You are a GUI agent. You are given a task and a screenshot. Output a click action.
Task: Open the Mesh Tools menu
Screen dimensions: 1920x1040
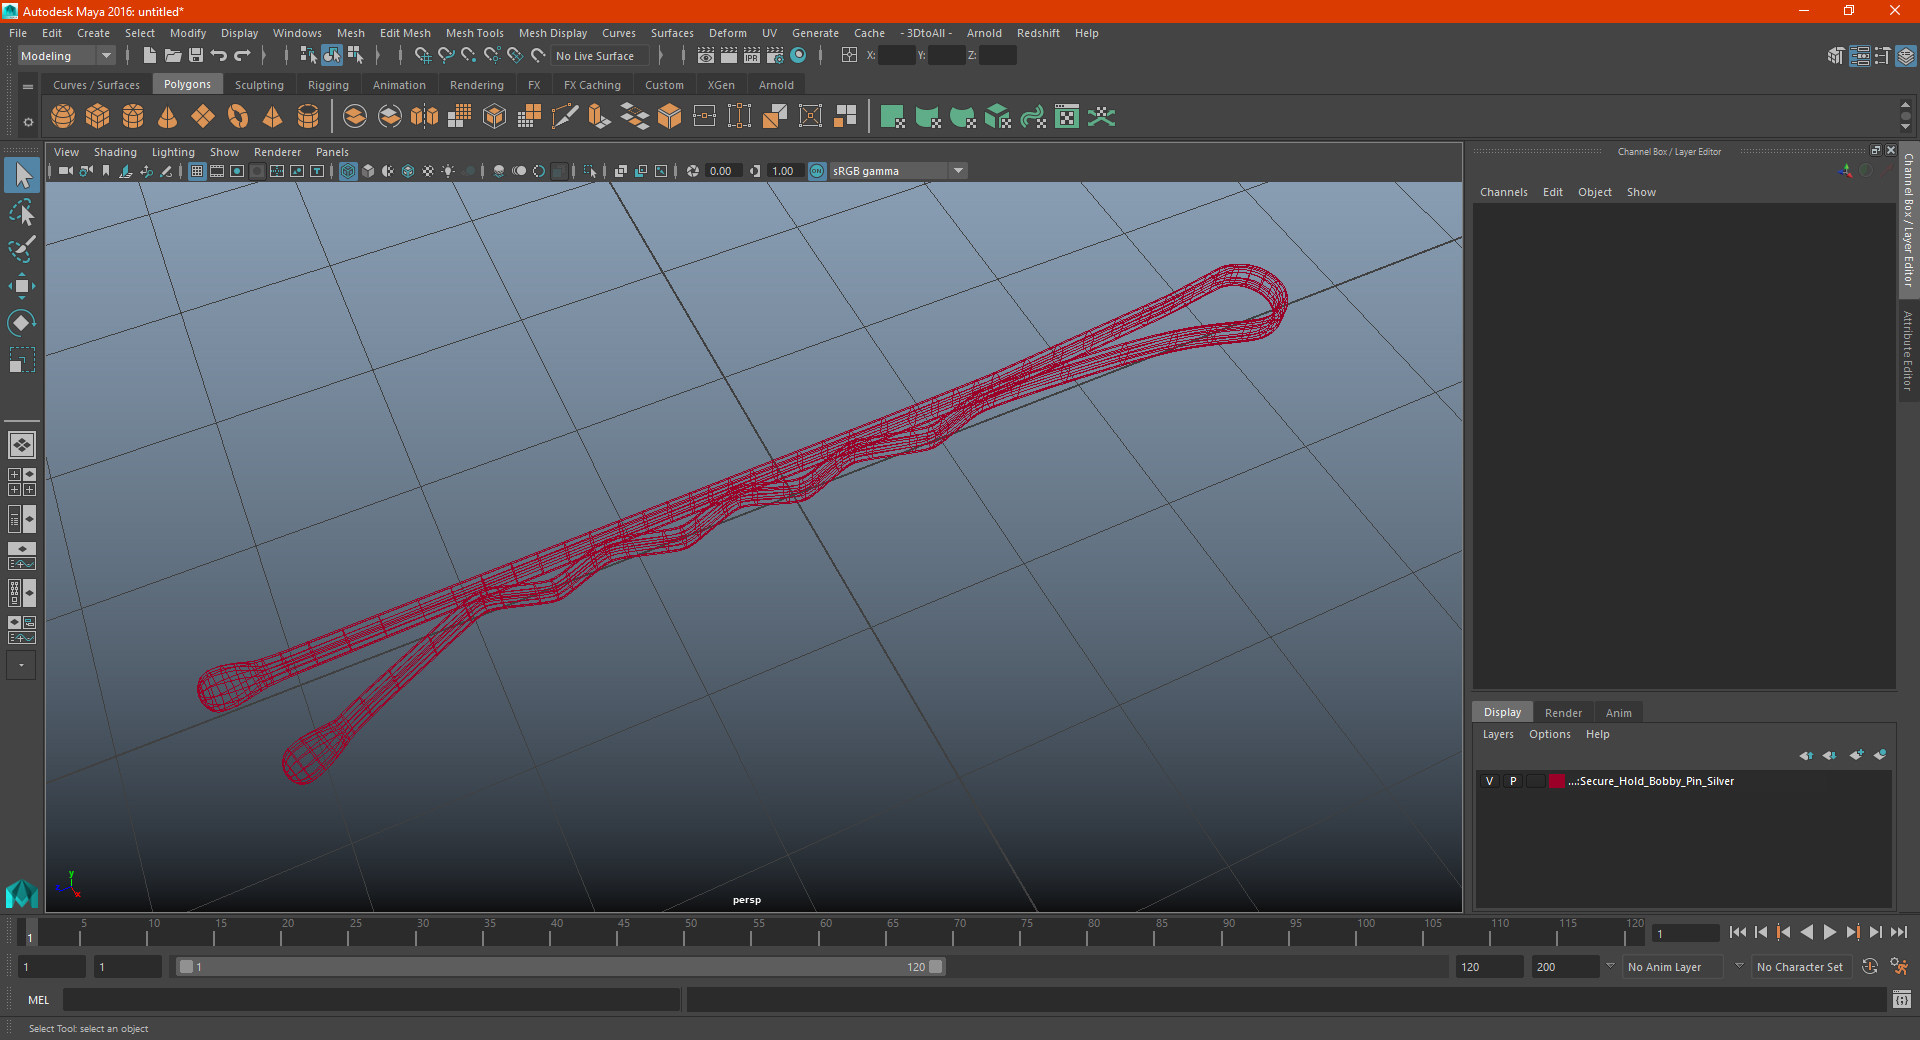pyautogui.click(x=474, y=33)
